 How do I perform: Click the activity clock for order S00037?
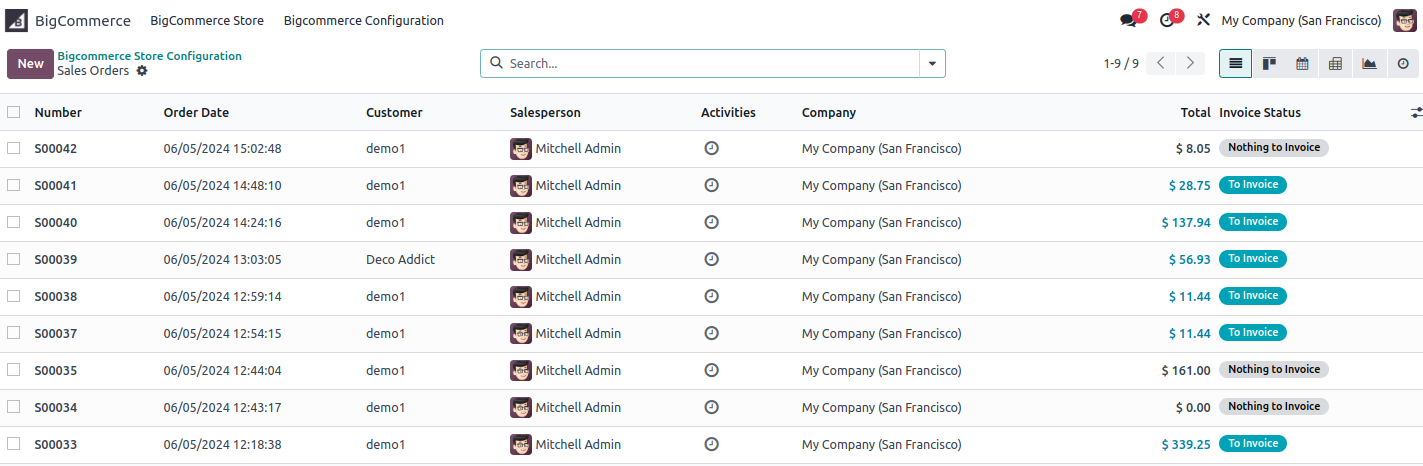[711, 333]
